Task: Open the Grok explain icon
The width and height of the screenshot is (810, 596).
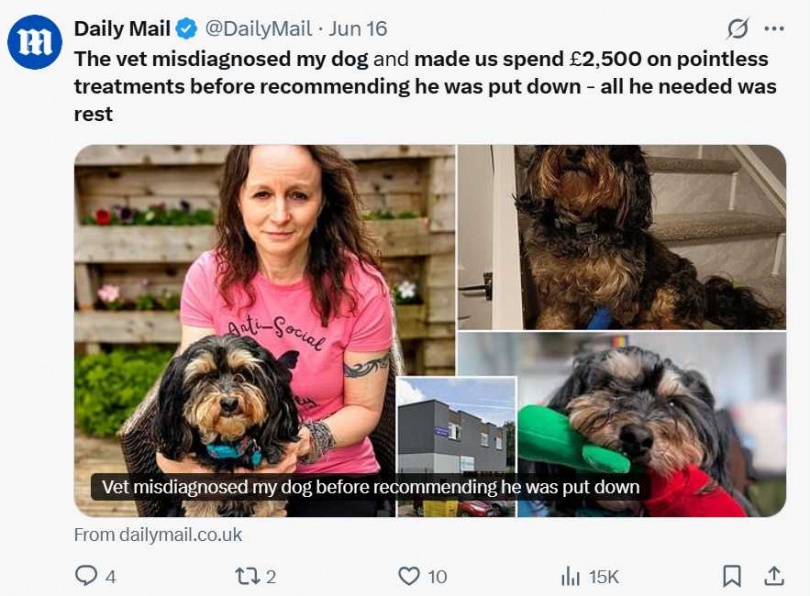Action: point(737,28)
